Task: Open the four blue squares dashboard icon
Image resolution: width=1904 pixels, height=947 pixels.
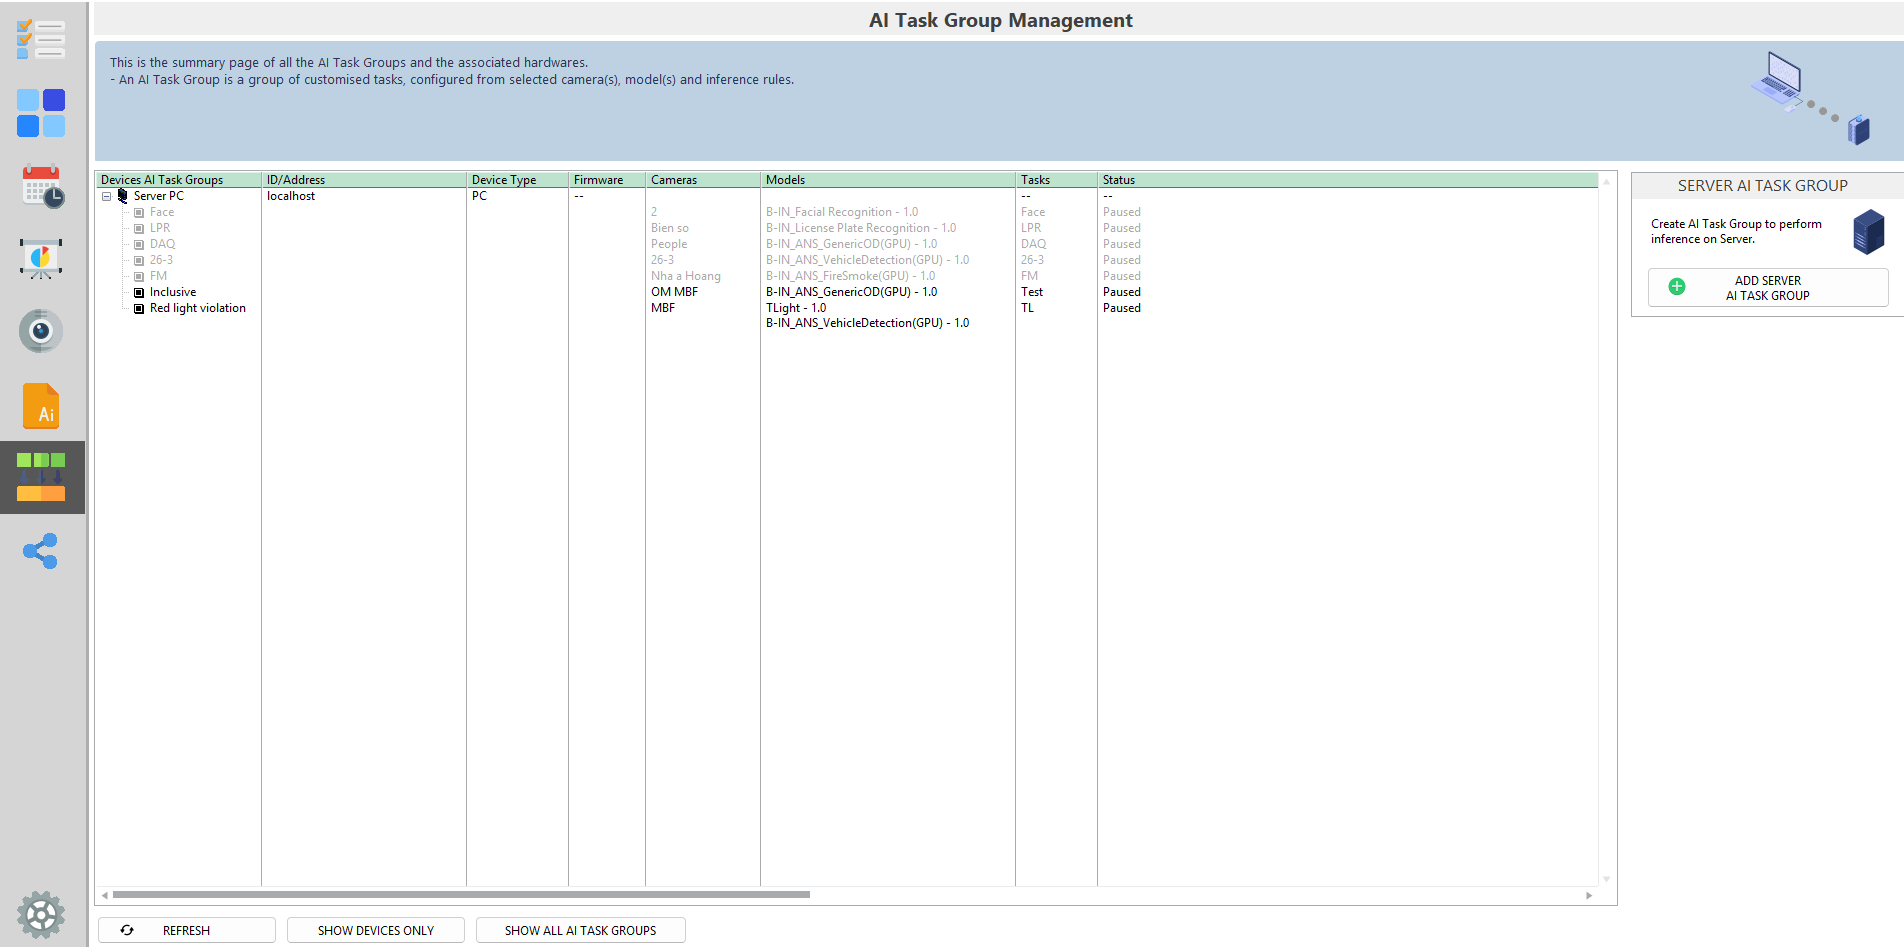Action: 41,113
